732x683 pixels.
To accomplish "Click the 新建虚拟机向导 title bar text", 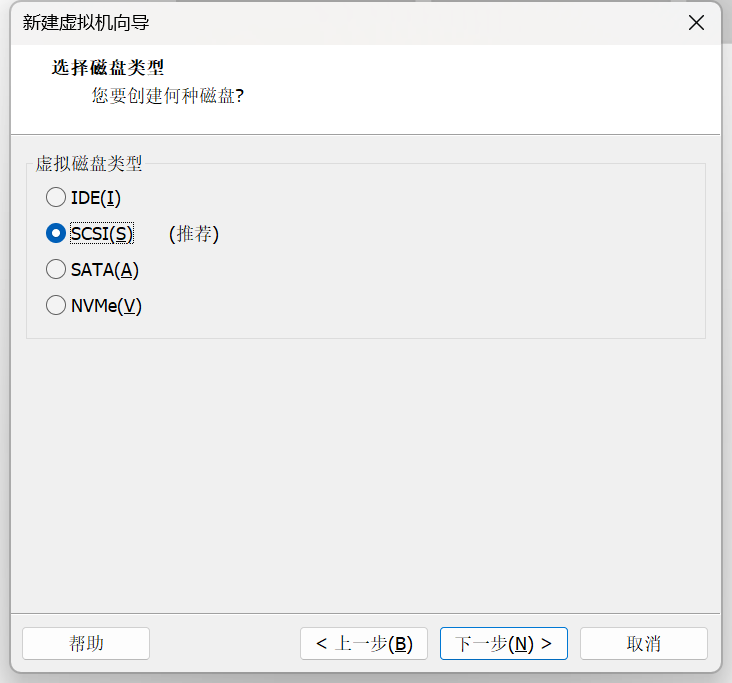I will [x=86, y=22].
